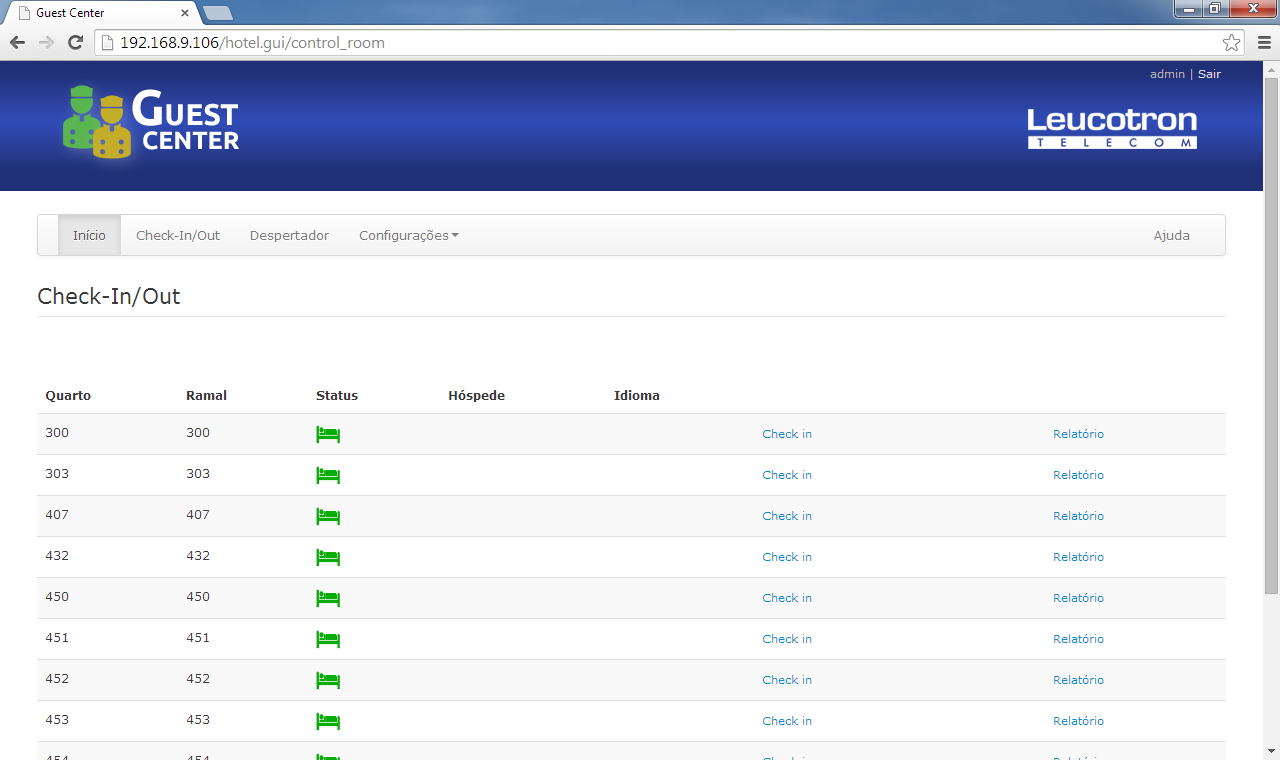Open Relatório for room 453
This screenshot has height=760, width=1280.
pos(1078,721)
